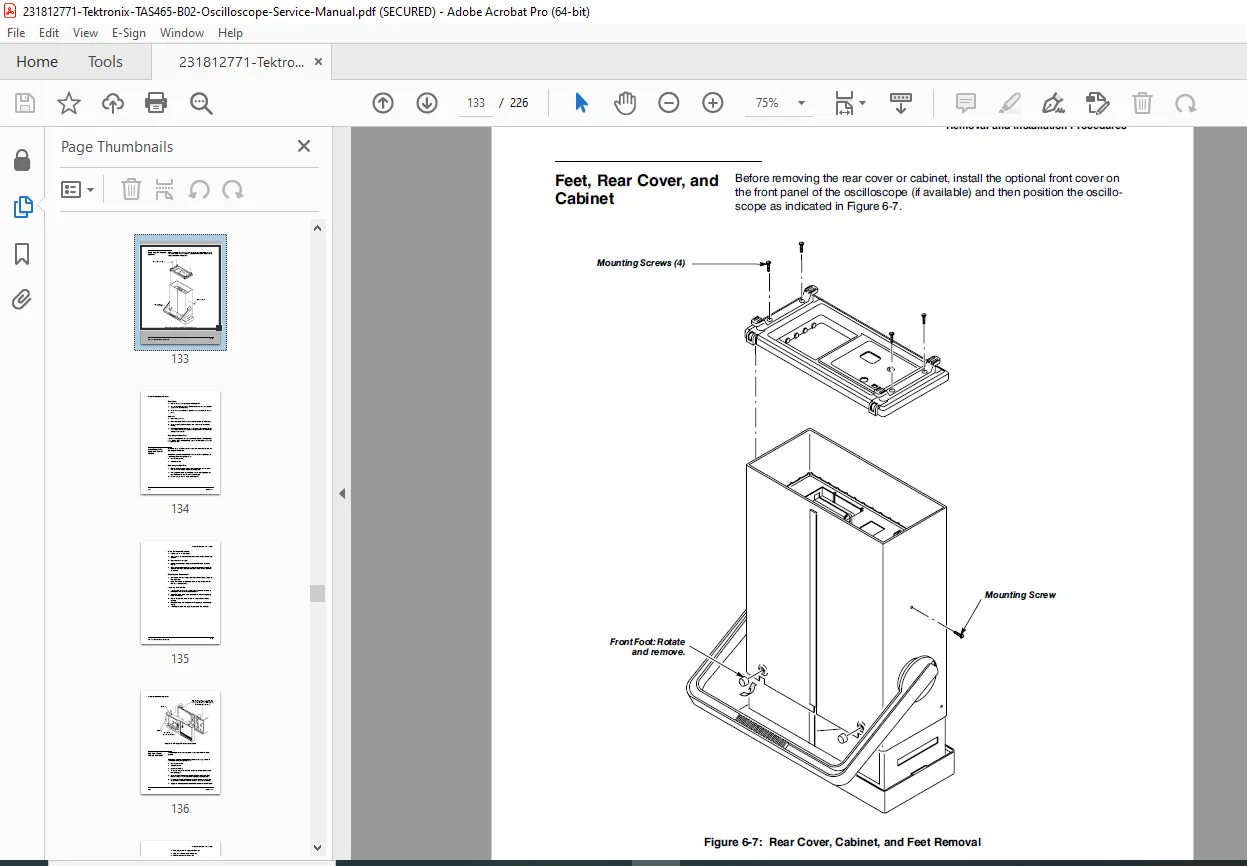
Task: Add a sticky note comment
Action: click(966, 103)
